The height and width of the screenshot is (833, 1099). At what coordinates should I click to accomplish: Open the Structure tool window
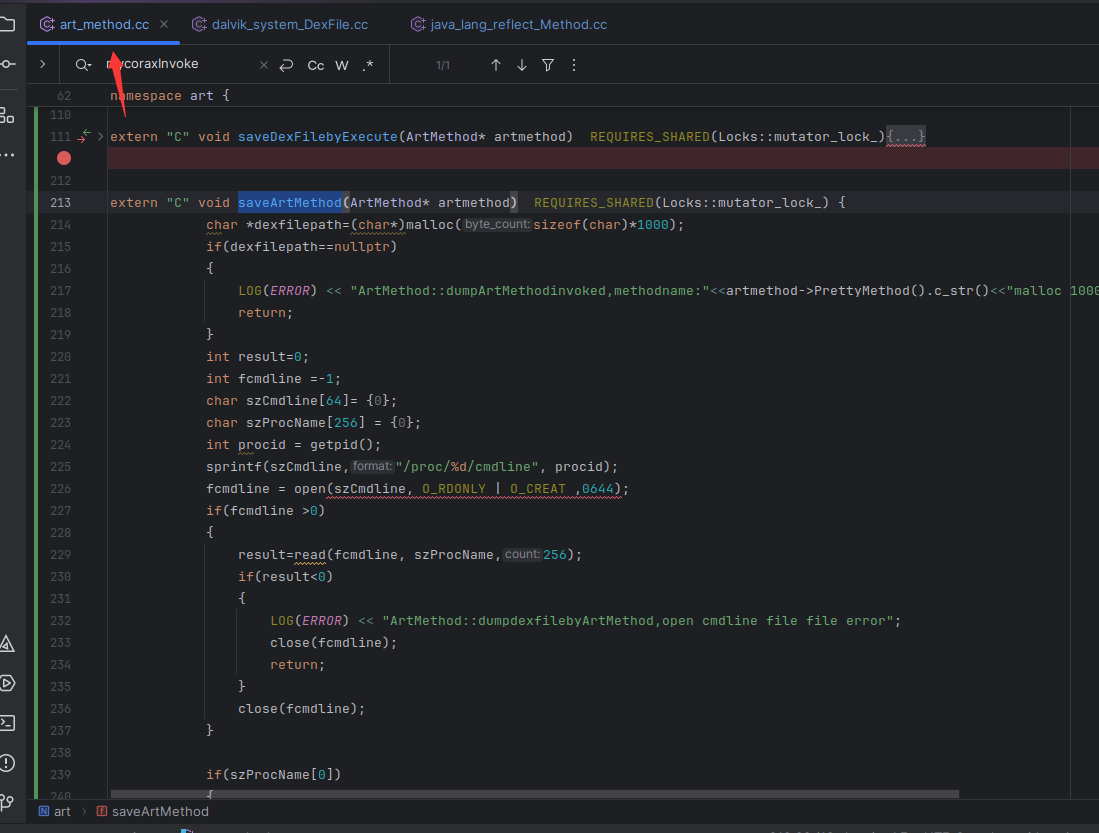(x=7, y=114)
